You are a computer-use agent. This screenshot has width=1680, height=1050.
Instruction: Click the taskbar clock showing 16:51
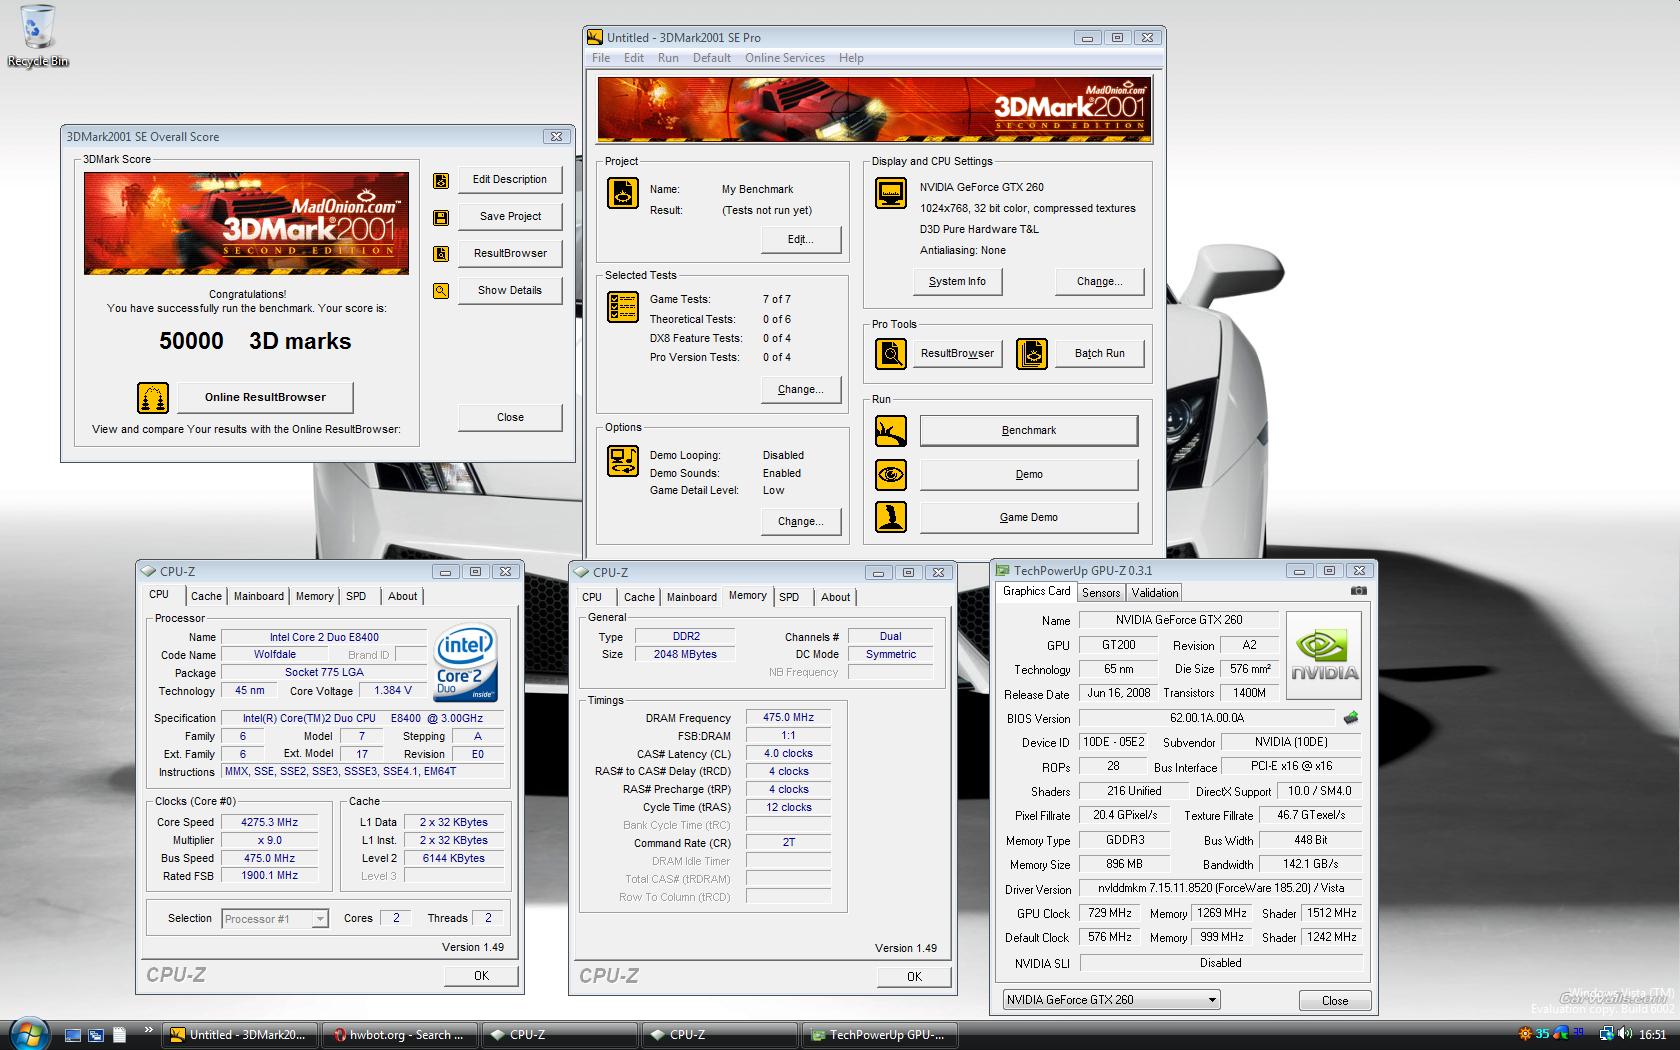[1652, 1035]
